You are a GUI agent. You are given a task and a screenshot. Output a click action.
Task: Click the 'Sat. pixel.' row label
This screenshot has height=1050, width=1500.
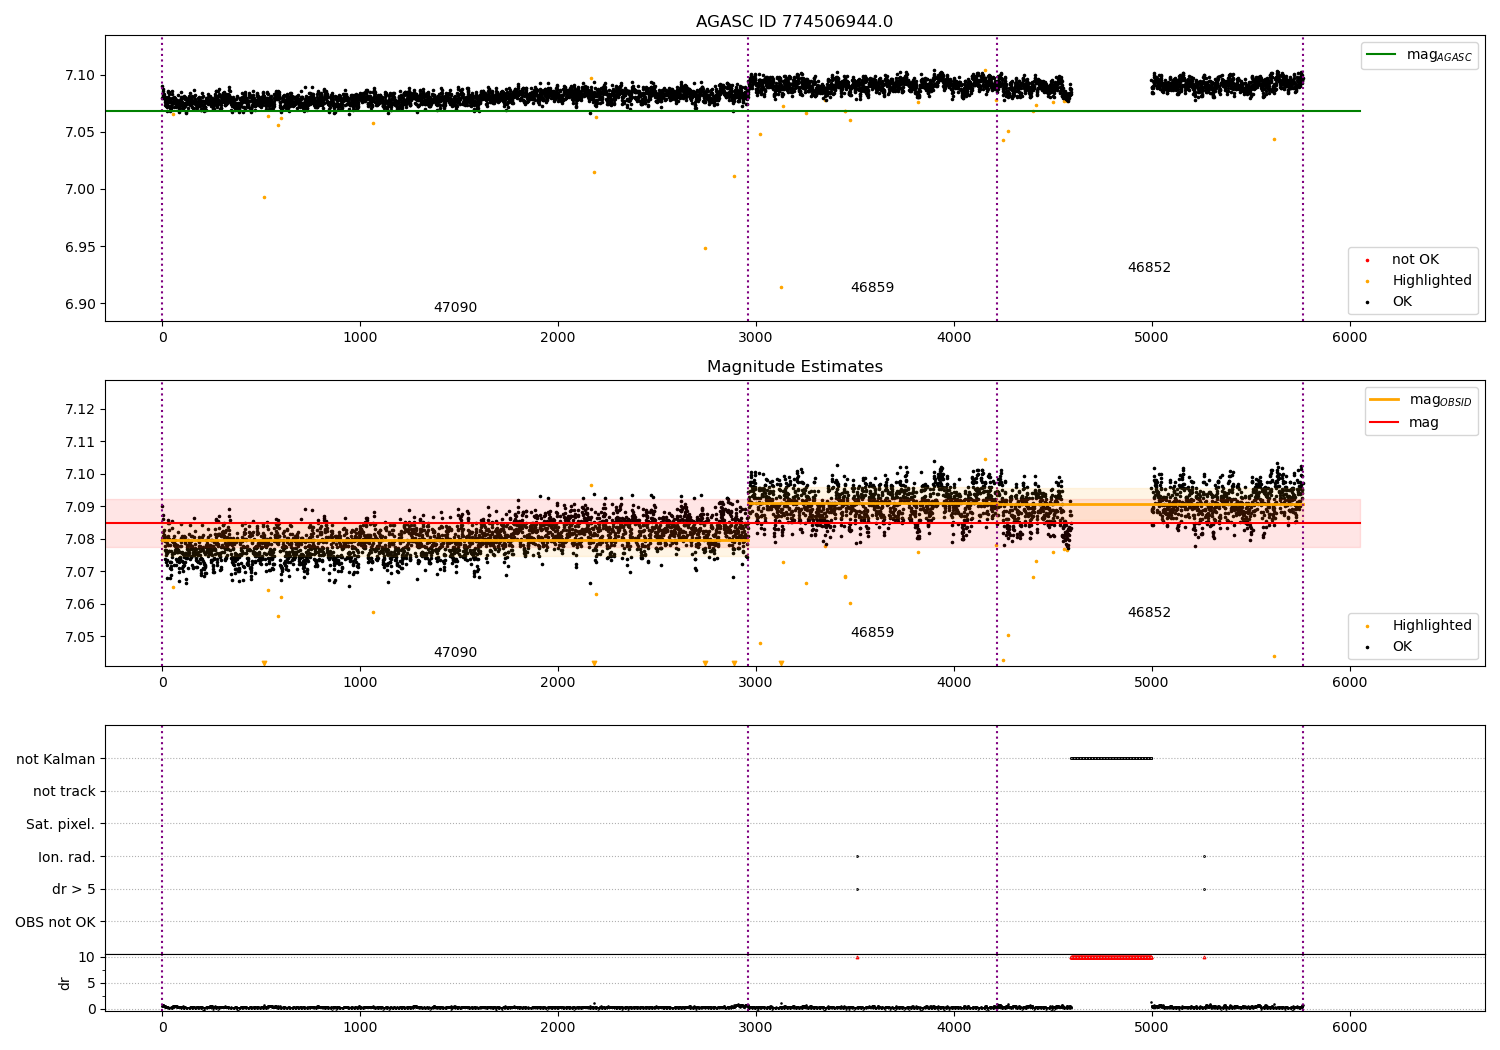61,825
